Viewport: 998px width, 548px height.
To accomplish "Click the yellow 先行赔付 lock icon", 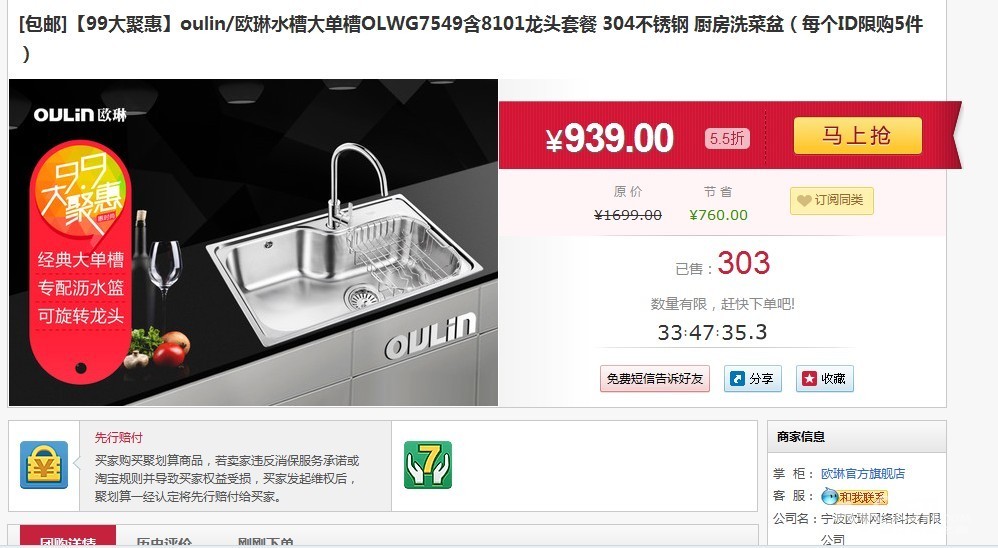I will coord(44,465).
